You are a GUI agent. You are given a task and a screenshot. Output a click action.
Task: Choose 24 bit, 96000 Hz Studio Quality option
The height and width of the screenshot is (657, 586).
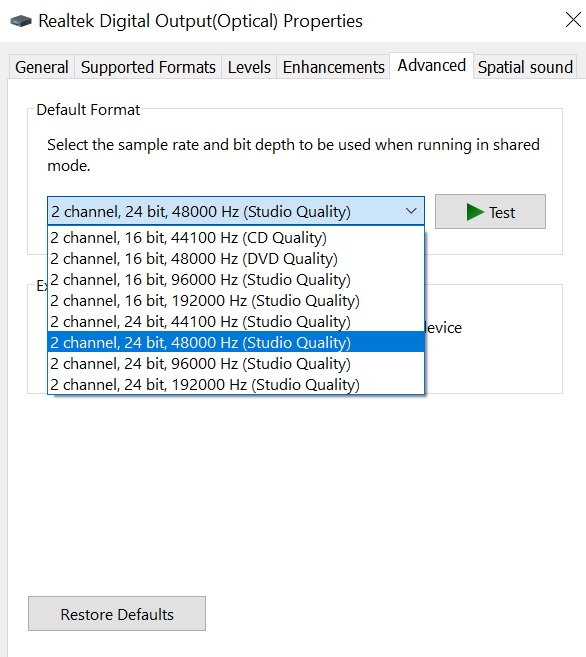pos(236,363)
